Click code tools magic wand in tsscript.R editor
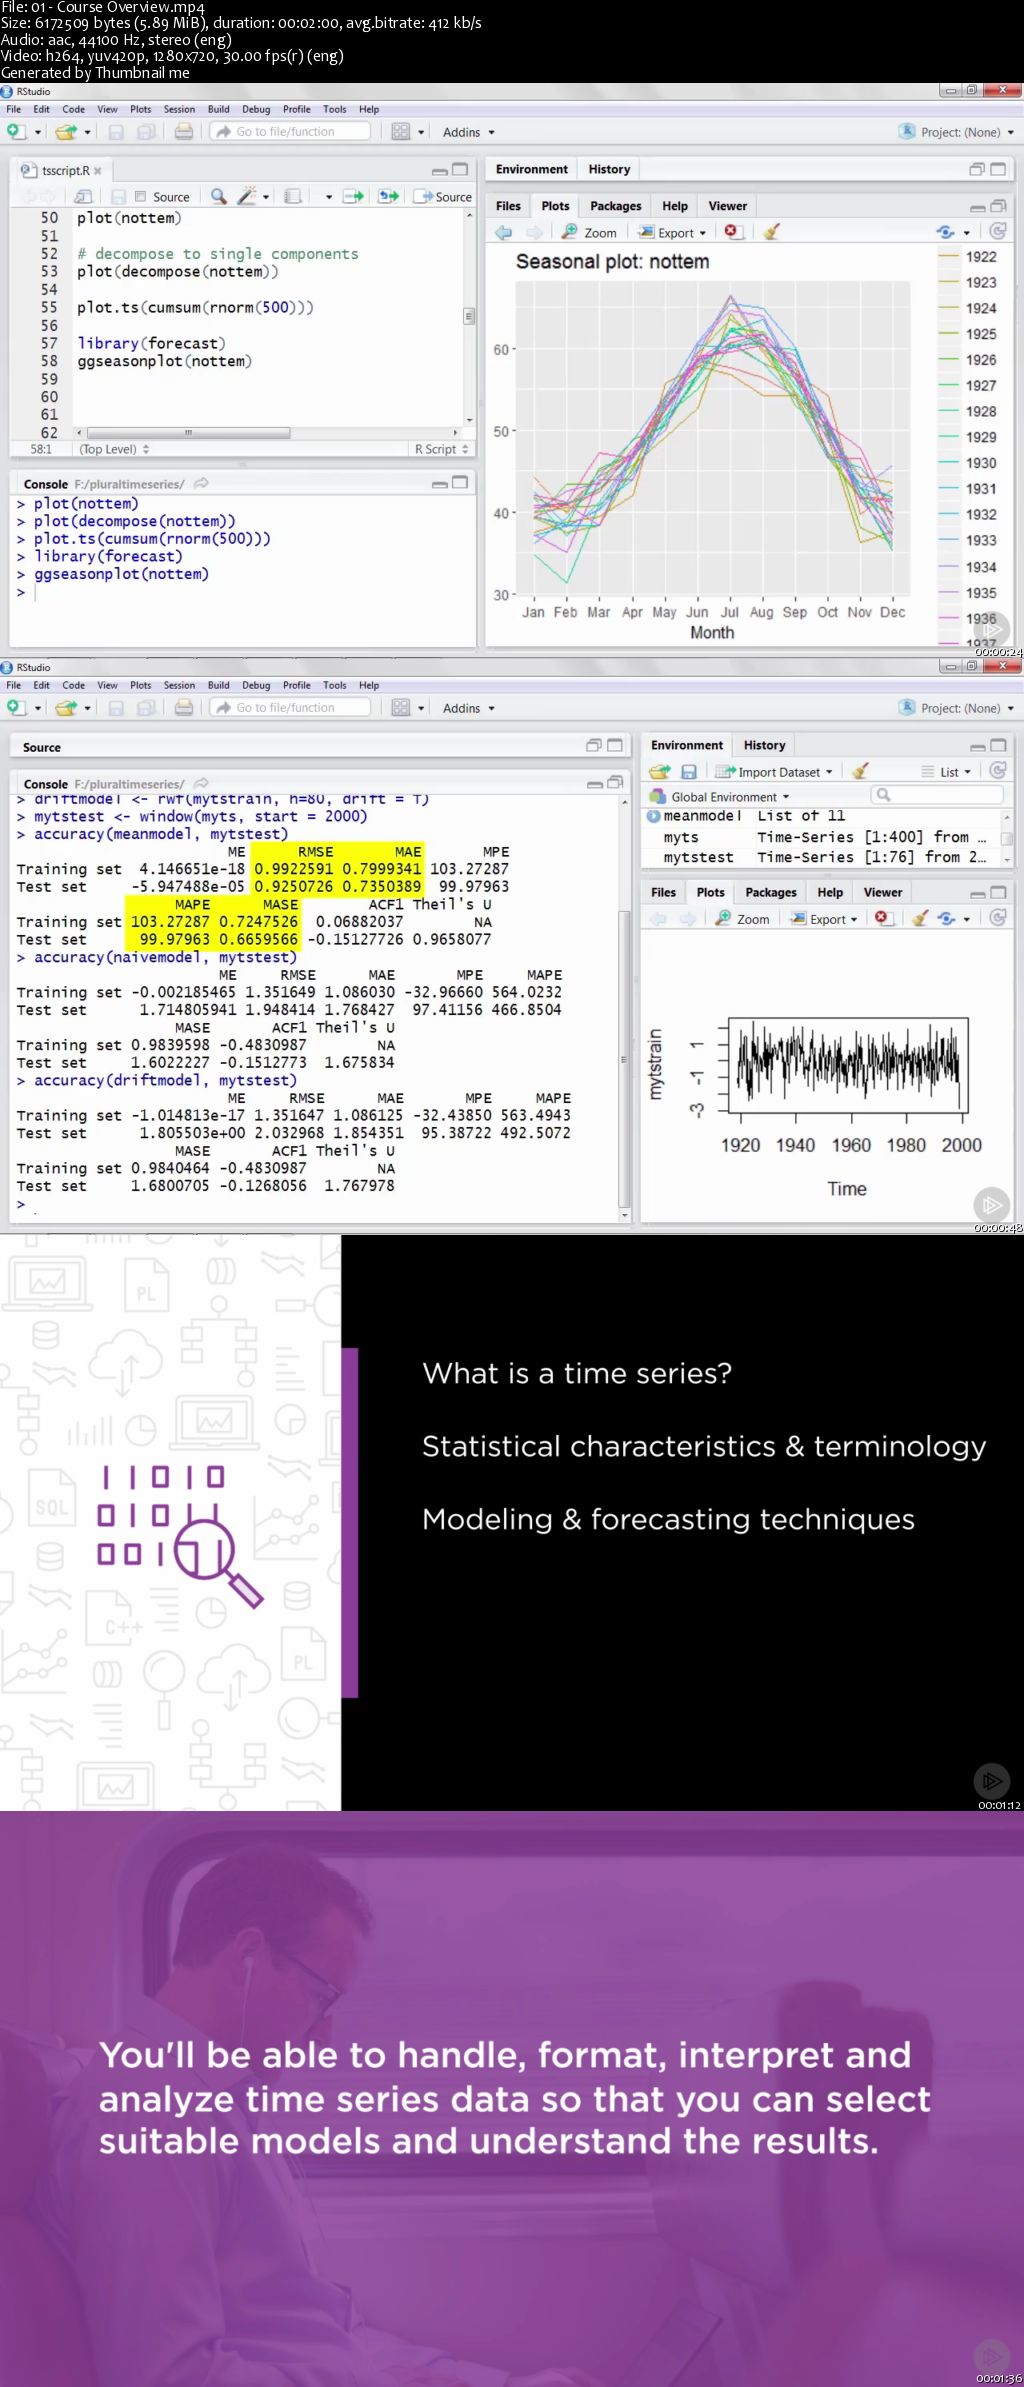This screenshot has width=1024, height=2387. [246, 197]
